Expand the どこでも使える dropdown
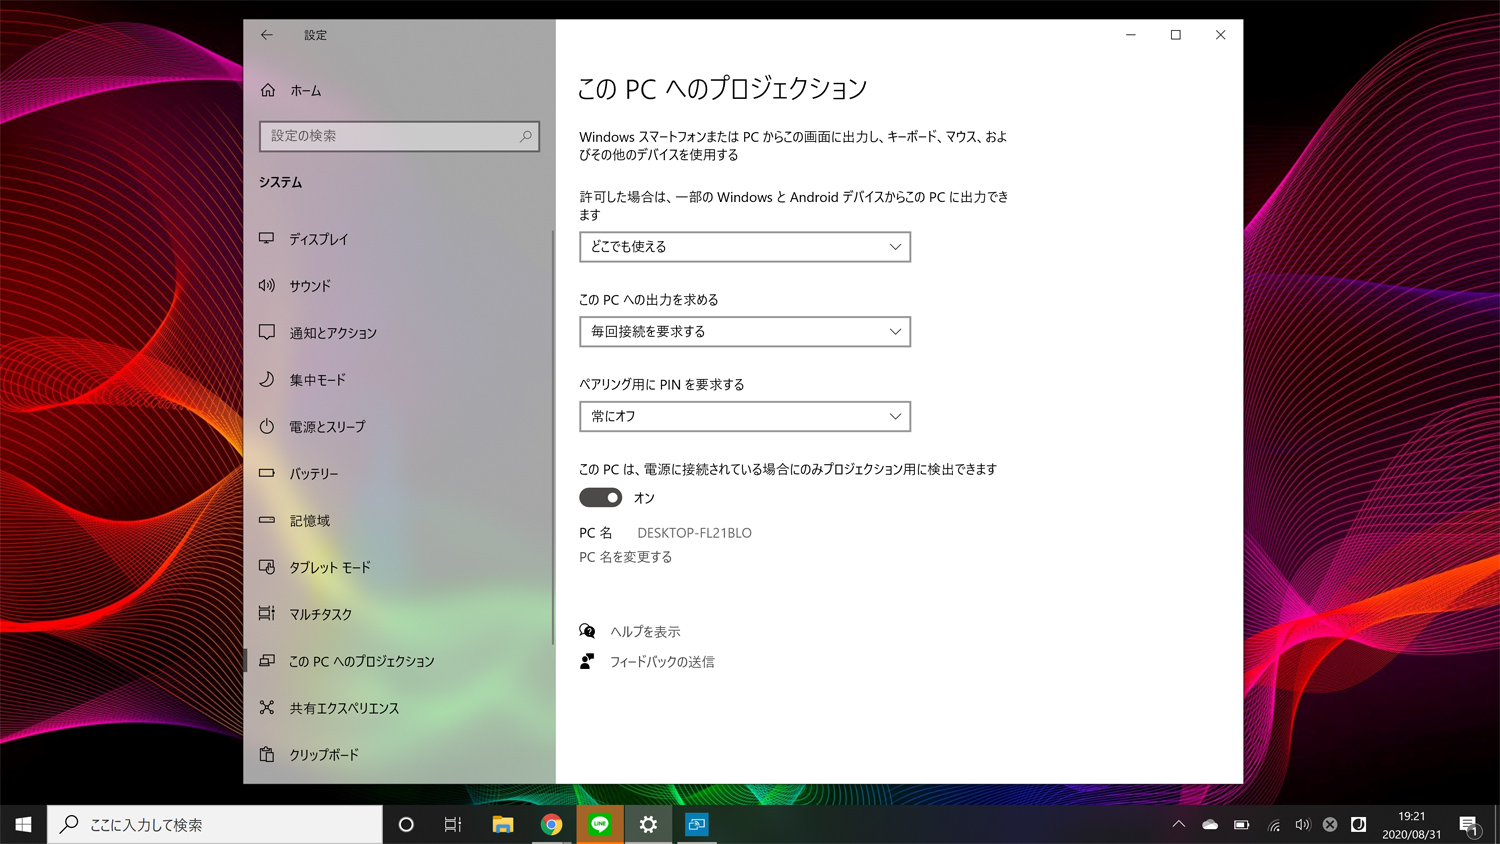1500x844 pixels. (x=744, y=247)
